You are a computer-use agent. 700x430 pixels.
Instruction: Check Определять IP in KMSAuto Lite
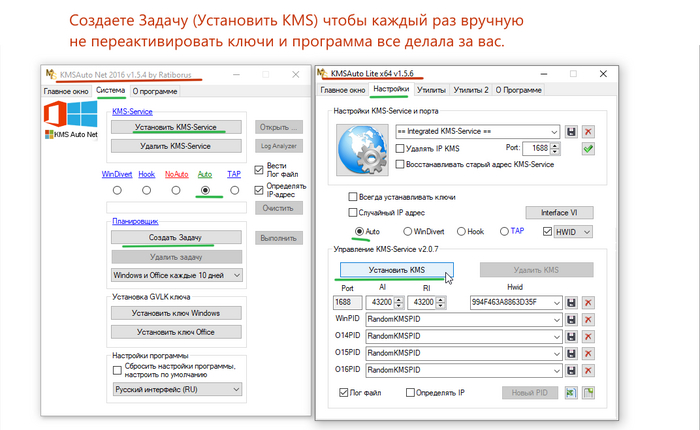coord(410,392)
